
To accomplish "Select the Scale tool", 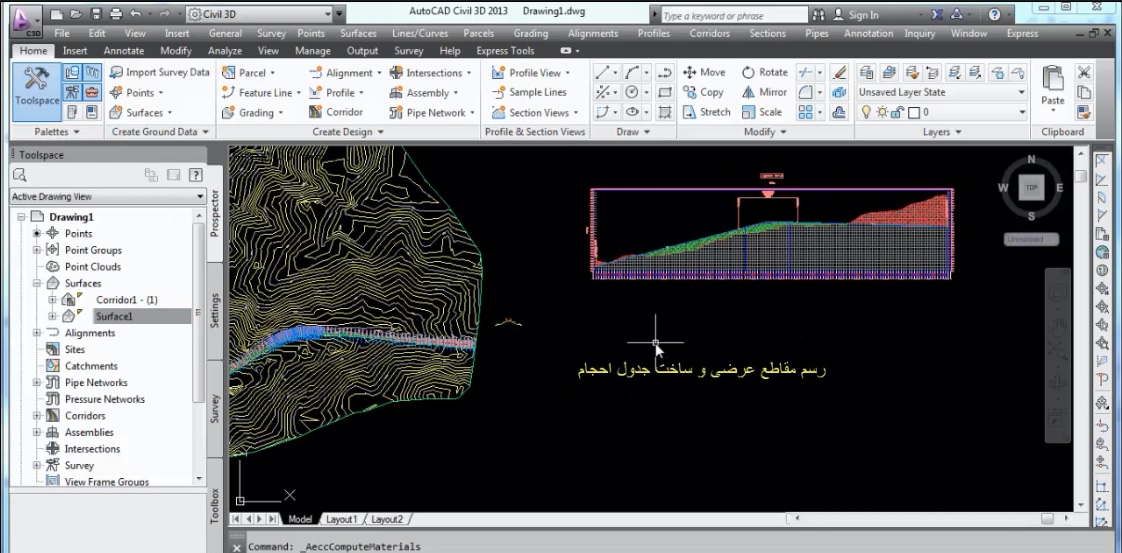I will (761, 112).
